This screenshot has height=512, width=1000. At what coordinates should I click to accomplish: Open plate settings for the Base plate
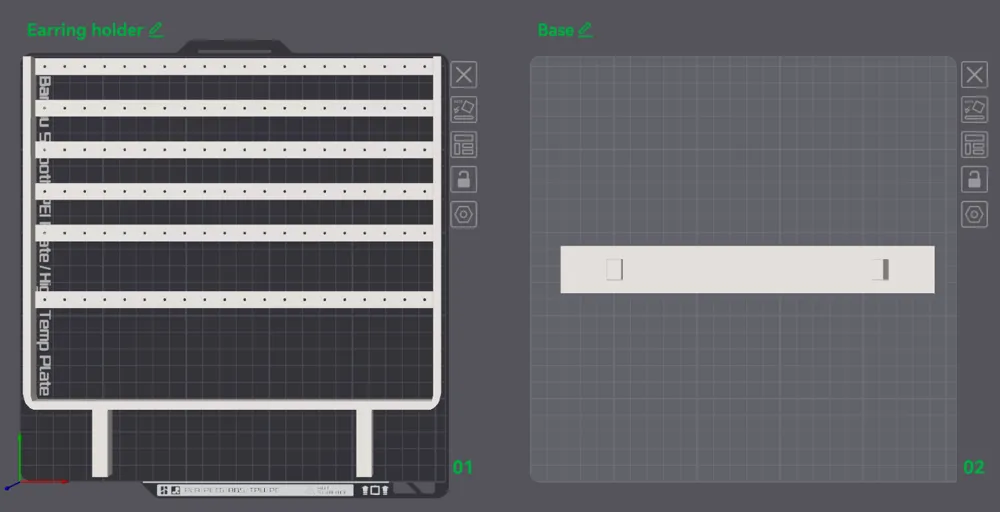point(974,214)
